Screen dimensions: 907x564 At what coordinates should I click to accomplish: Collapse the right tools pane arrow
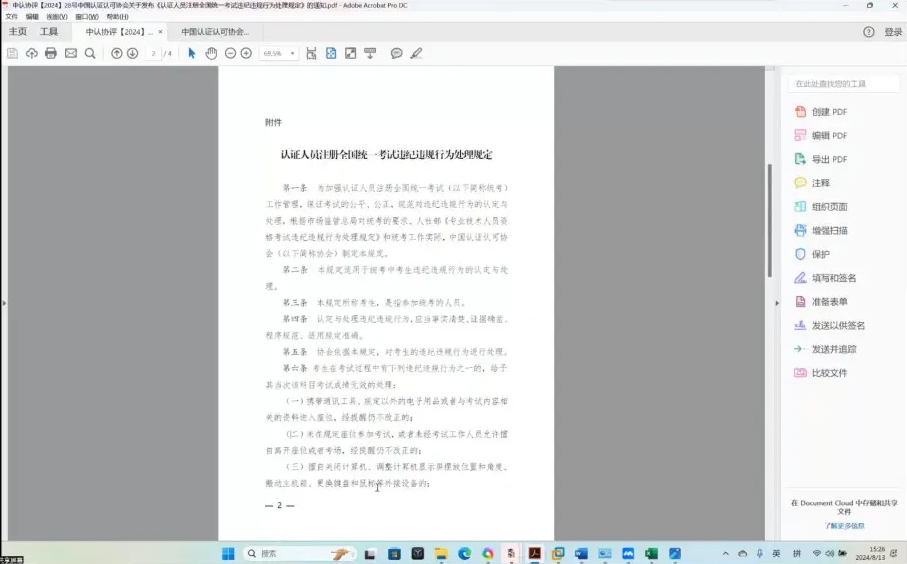(777, 303)
